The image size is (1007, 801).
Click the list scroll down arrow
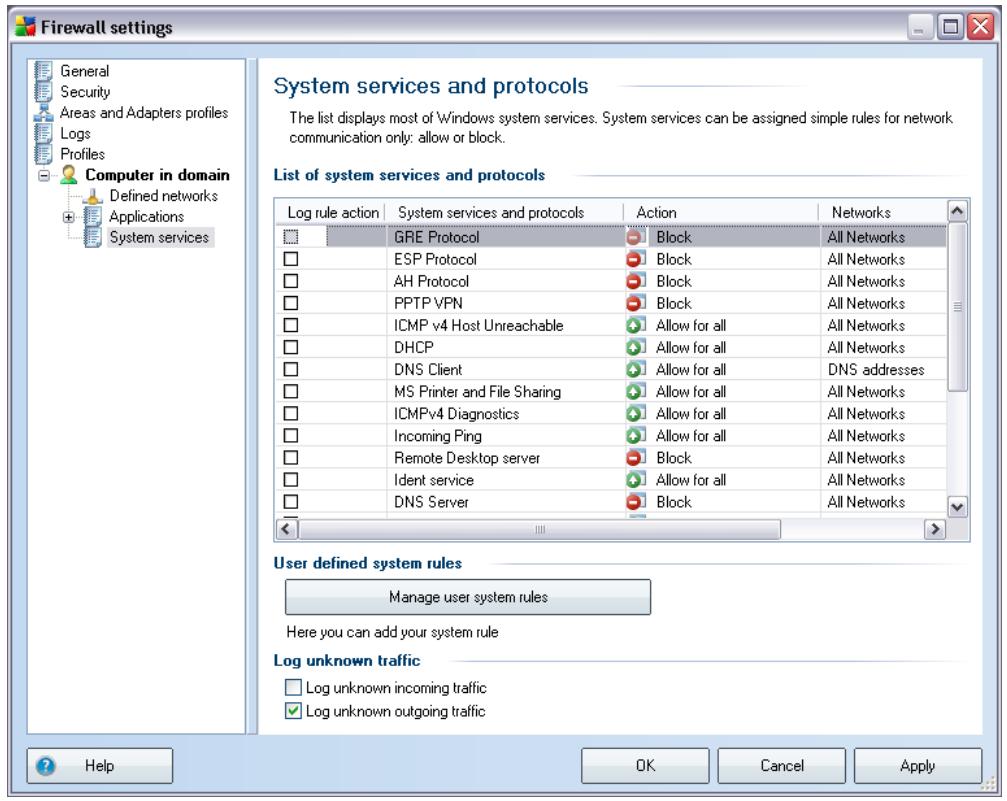[957, 507]
